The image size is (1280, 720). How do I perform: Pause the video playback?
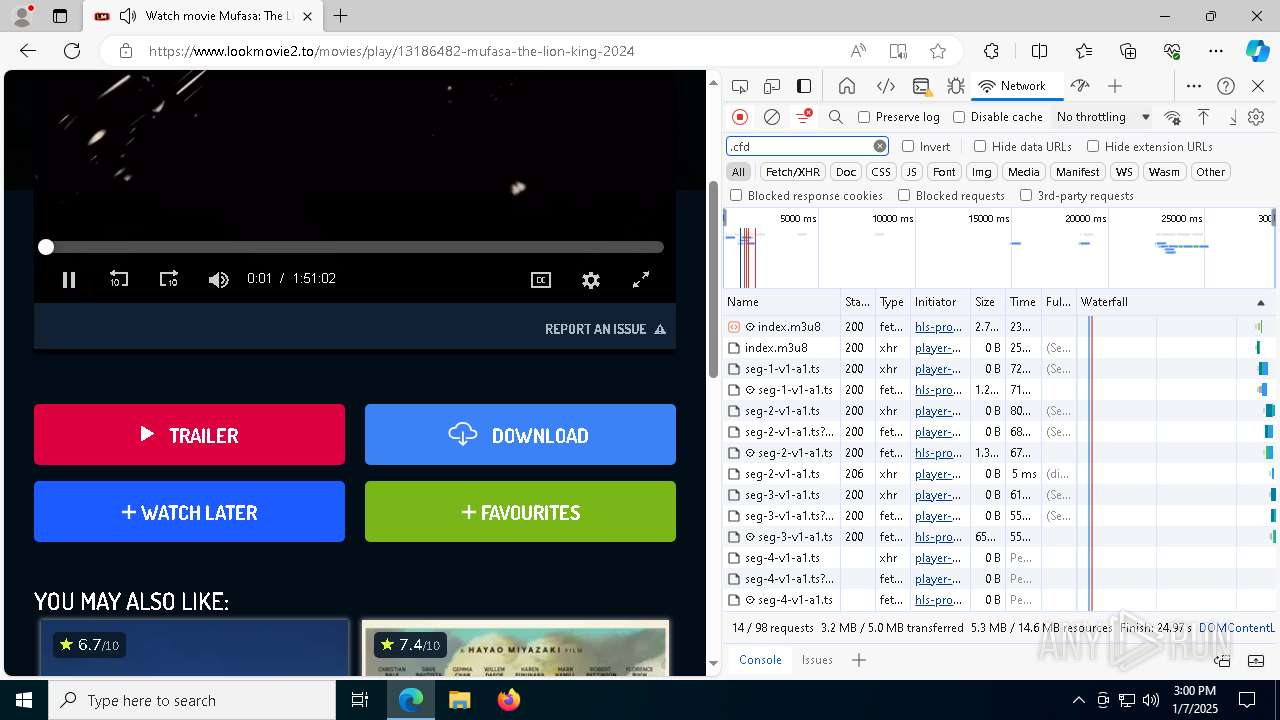[69, 280]
